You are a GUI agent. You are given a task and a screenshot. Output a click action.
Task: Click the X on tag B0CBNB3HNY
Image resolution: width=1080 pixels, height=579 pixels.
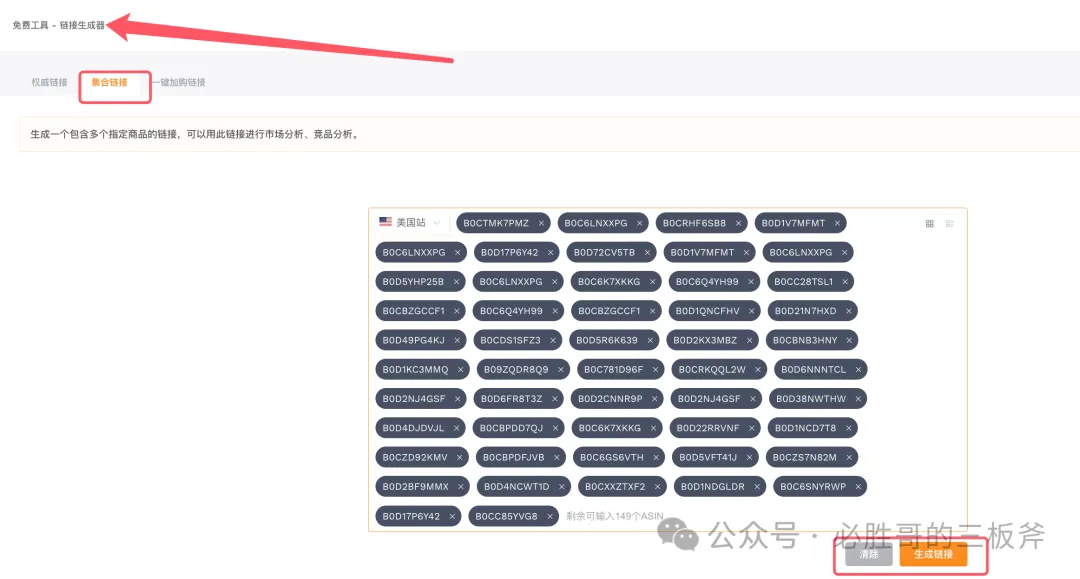[849, 340]
